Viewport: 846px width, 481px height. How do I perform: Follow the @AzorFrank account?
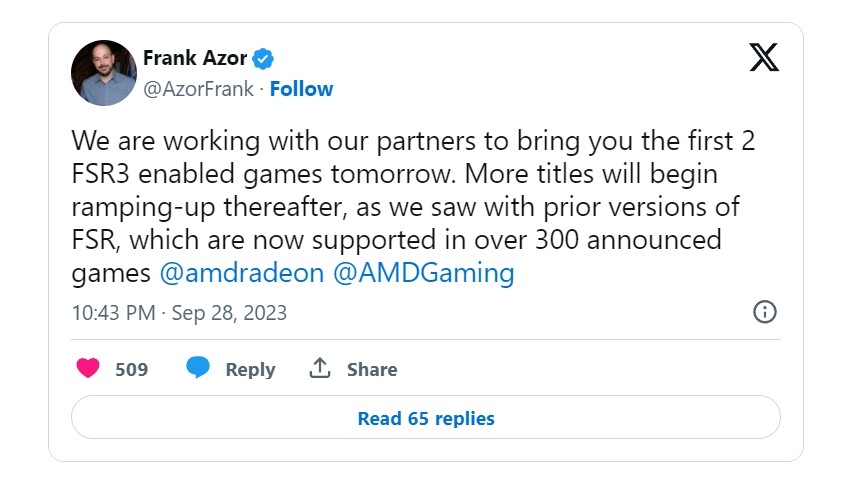click(301, 89)
